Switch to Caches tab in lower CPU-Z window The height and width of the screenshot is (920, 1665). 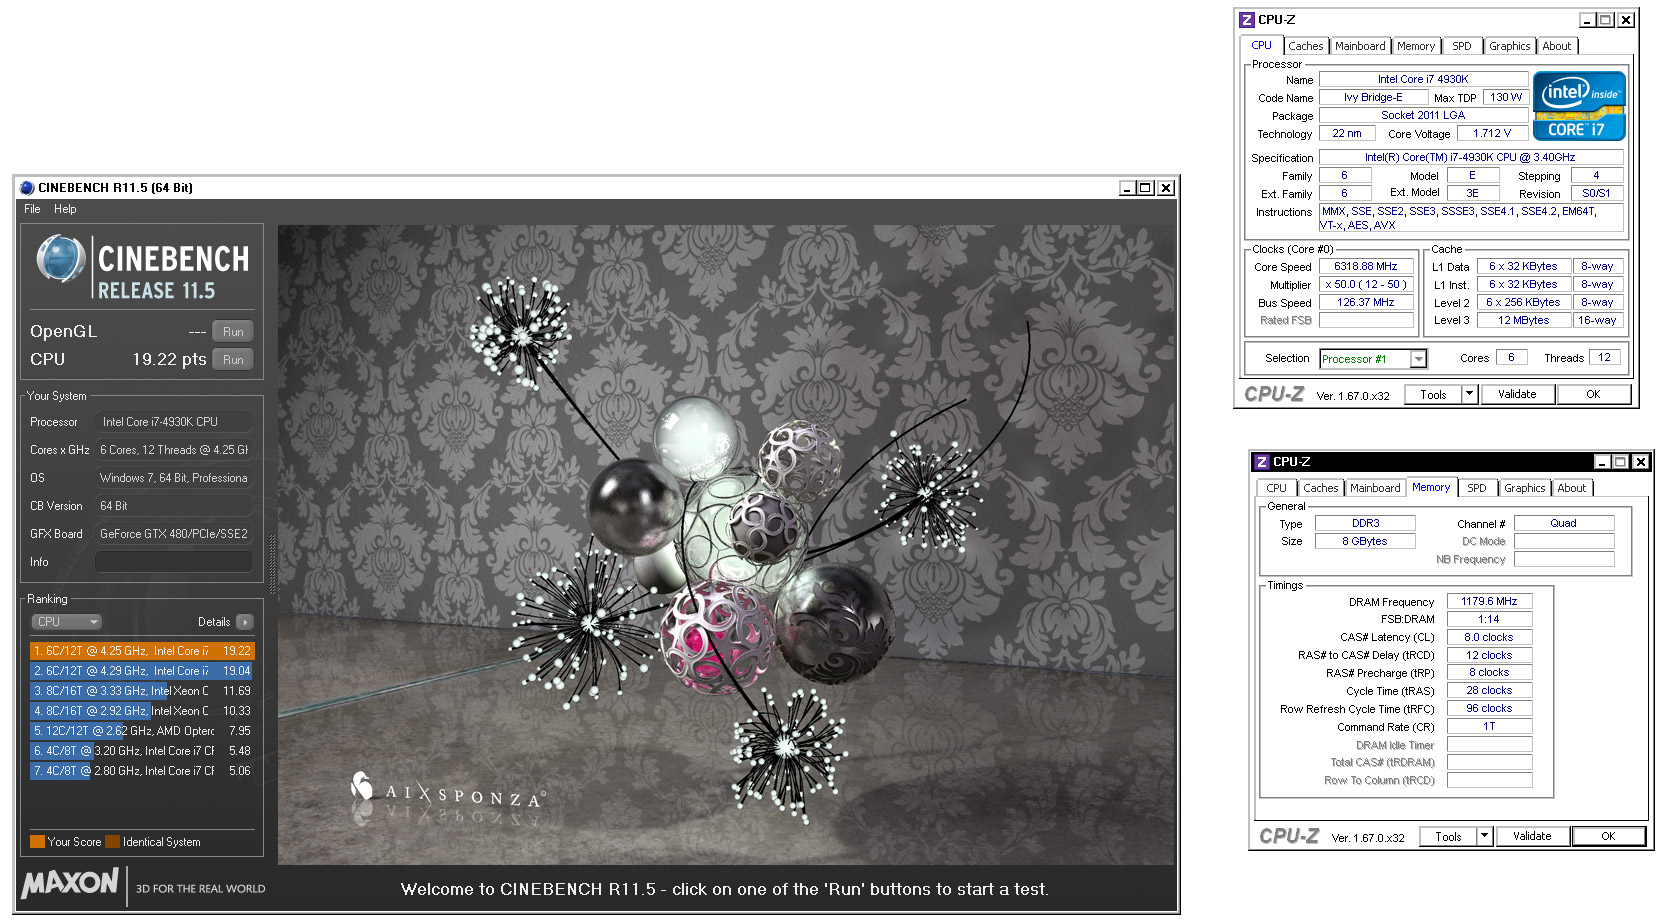coord(1321,488)
